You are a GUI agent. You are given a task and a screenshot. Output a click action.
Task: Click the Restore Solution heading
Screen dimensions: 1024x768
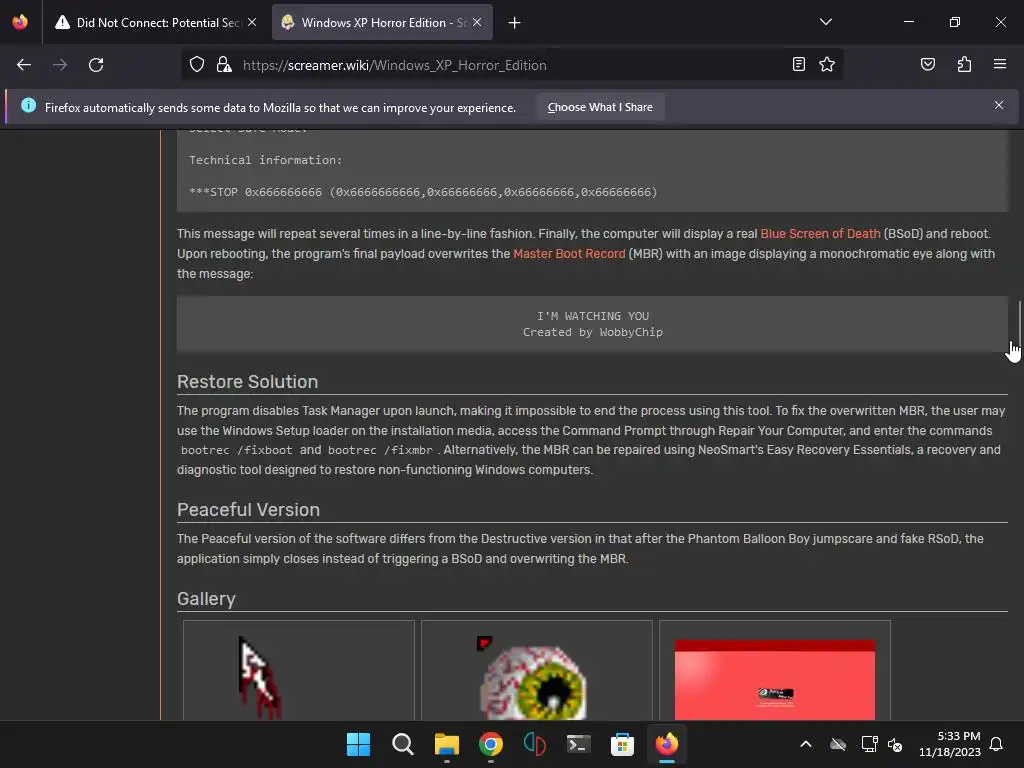point(248,381)
